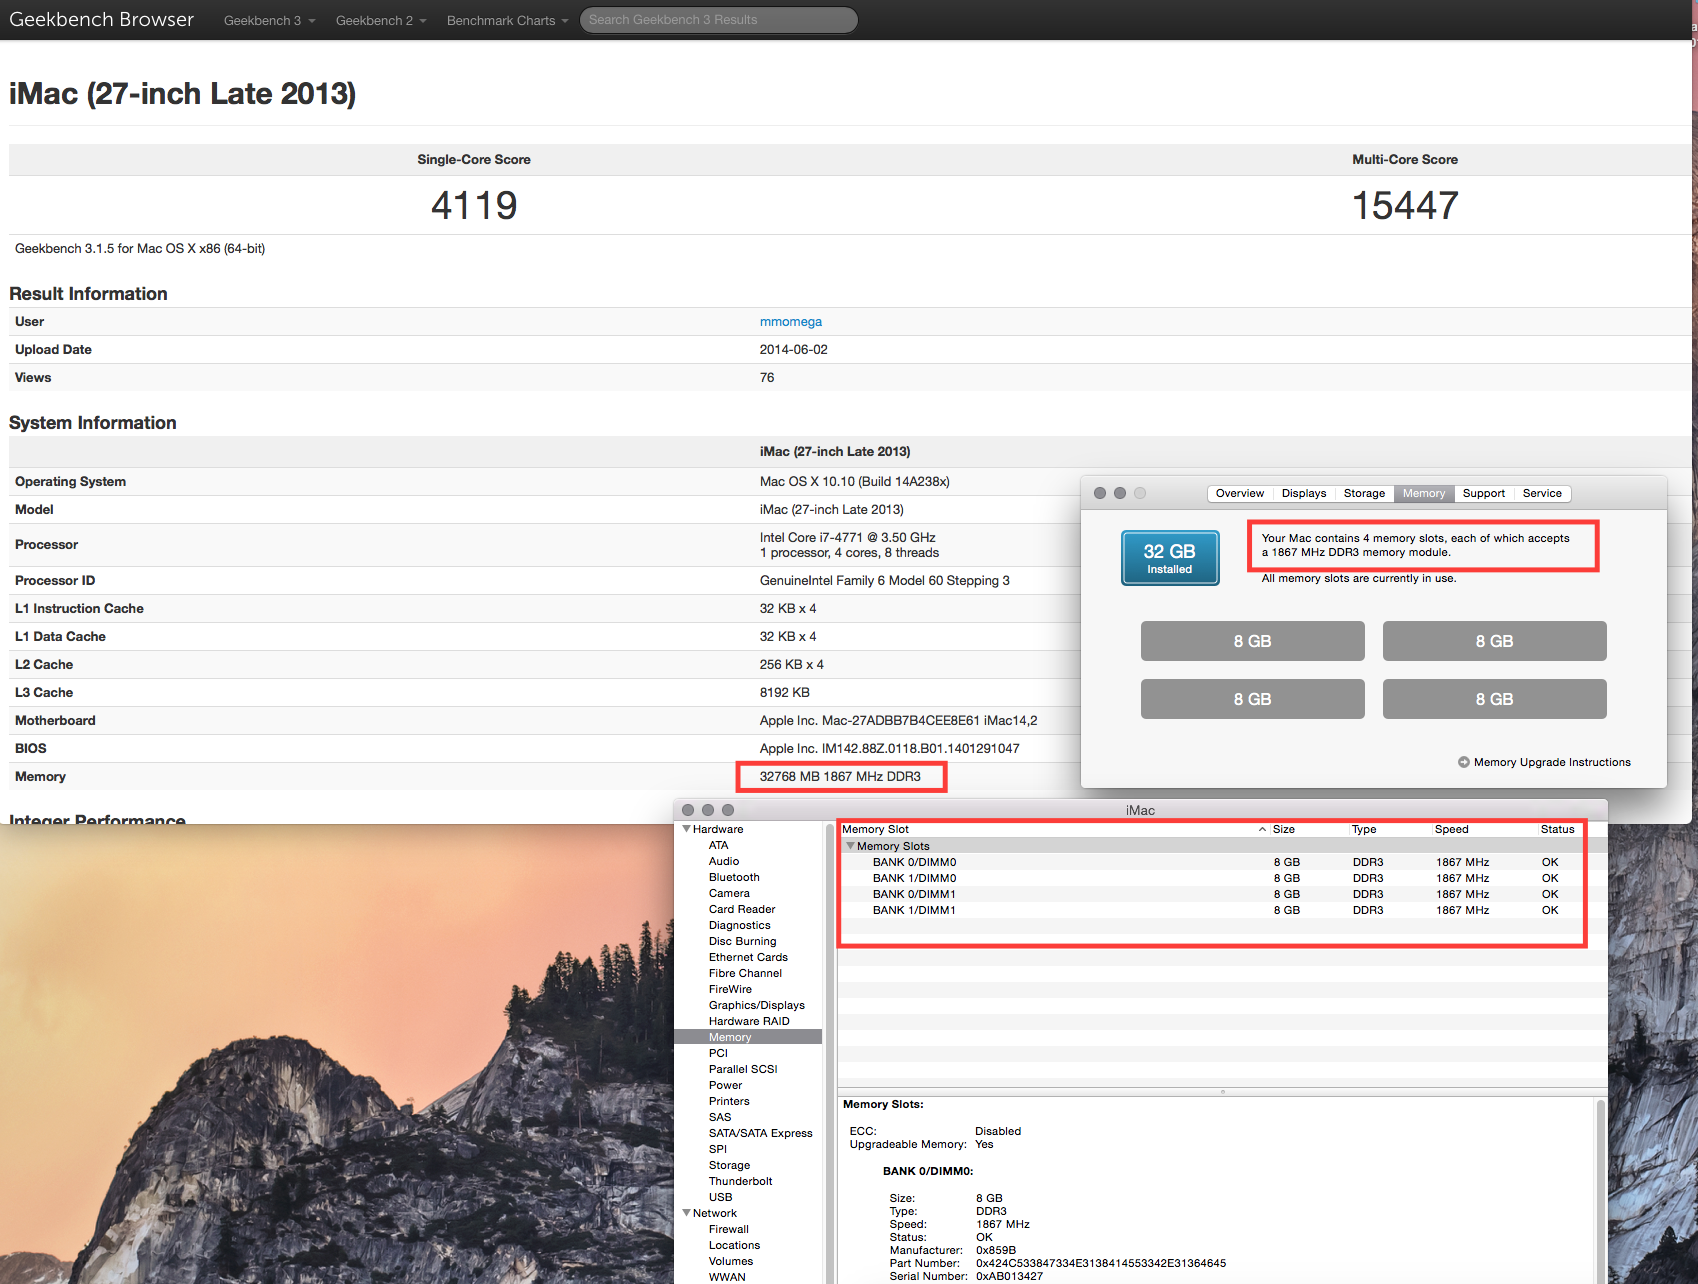
Task: Select ATA in the Hardware list
Action: (x=718, y=845)
